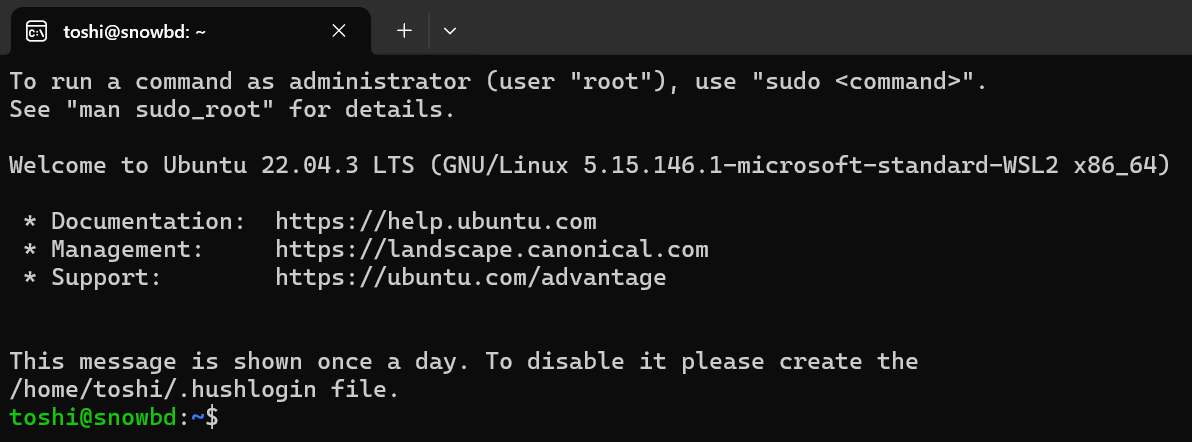Click the 5.15.146.1-microsoft-standard-WSL2 kernel string
Image resolution: width=1192 pixels, height=442 pixels.
[821, 166]
